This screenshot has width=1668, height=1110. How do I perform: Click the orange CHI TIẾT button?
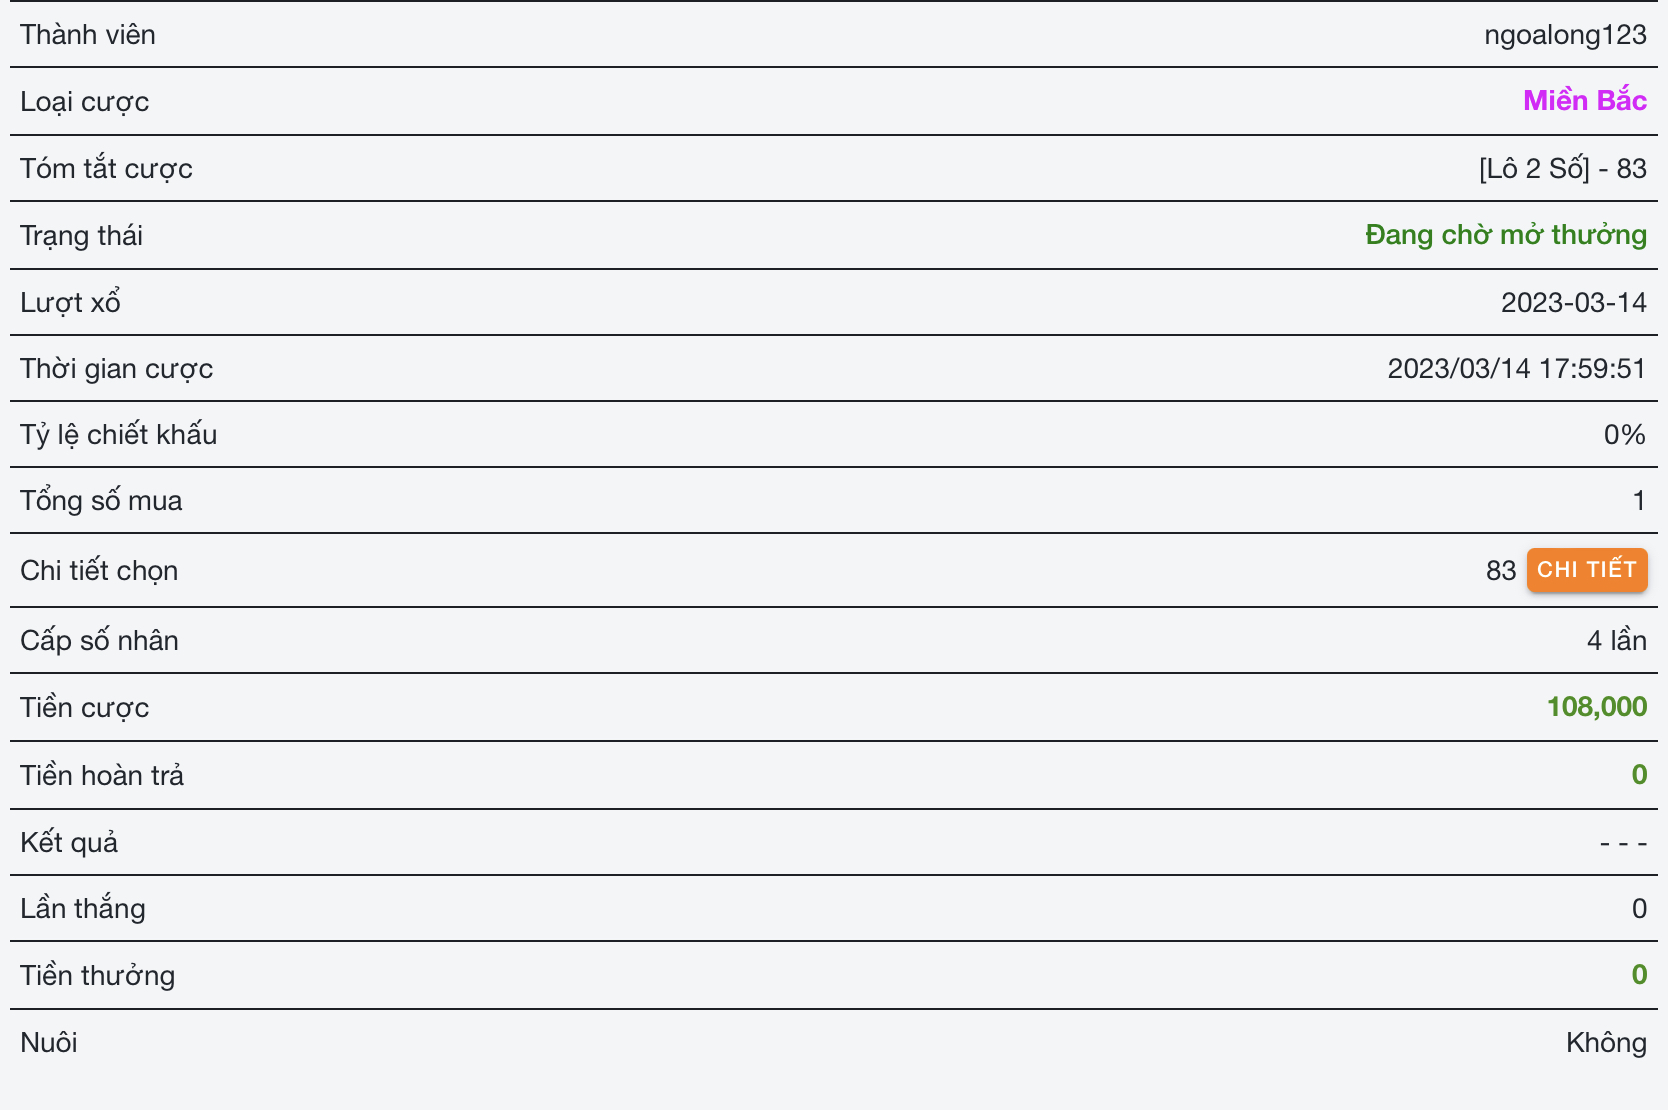[1586, 570]
